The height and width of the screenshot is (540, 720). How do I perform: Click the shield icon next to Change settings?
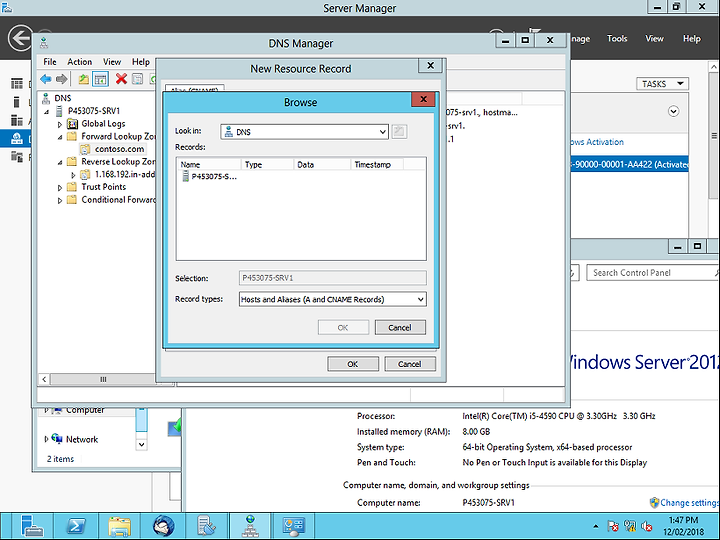tap(654, 502)
